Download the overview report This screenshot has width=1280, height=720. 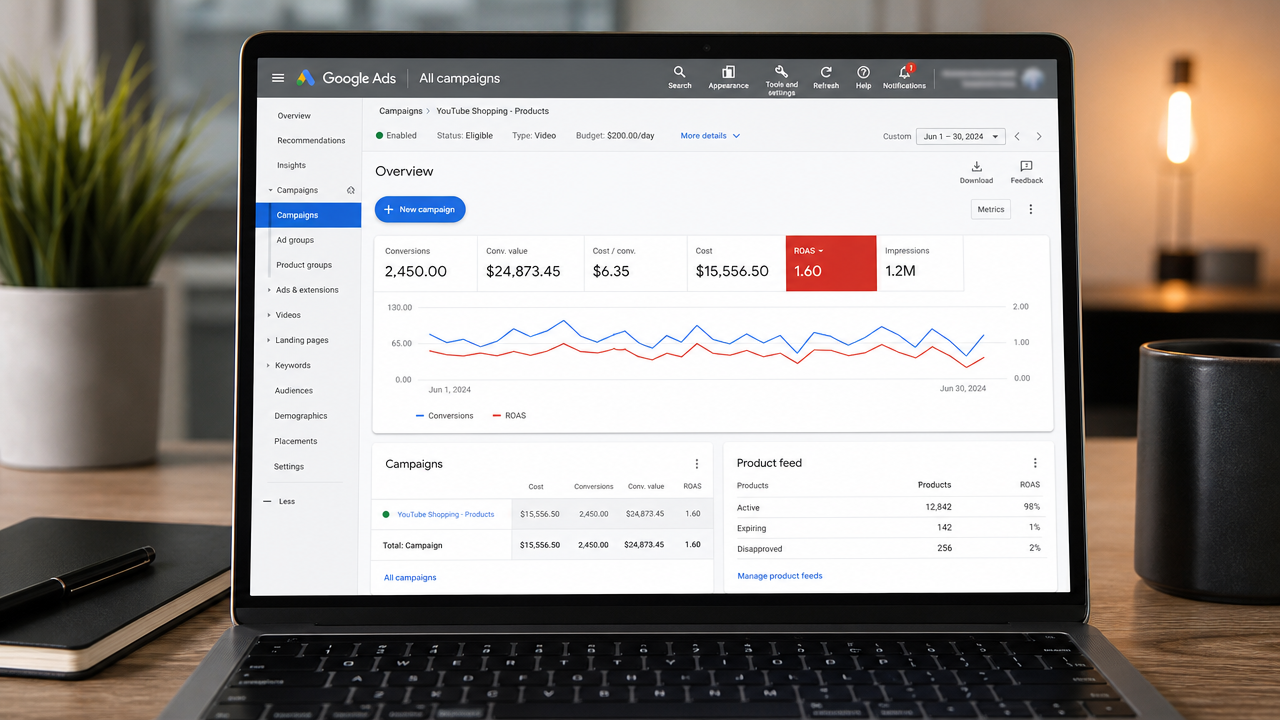point(976,172)
